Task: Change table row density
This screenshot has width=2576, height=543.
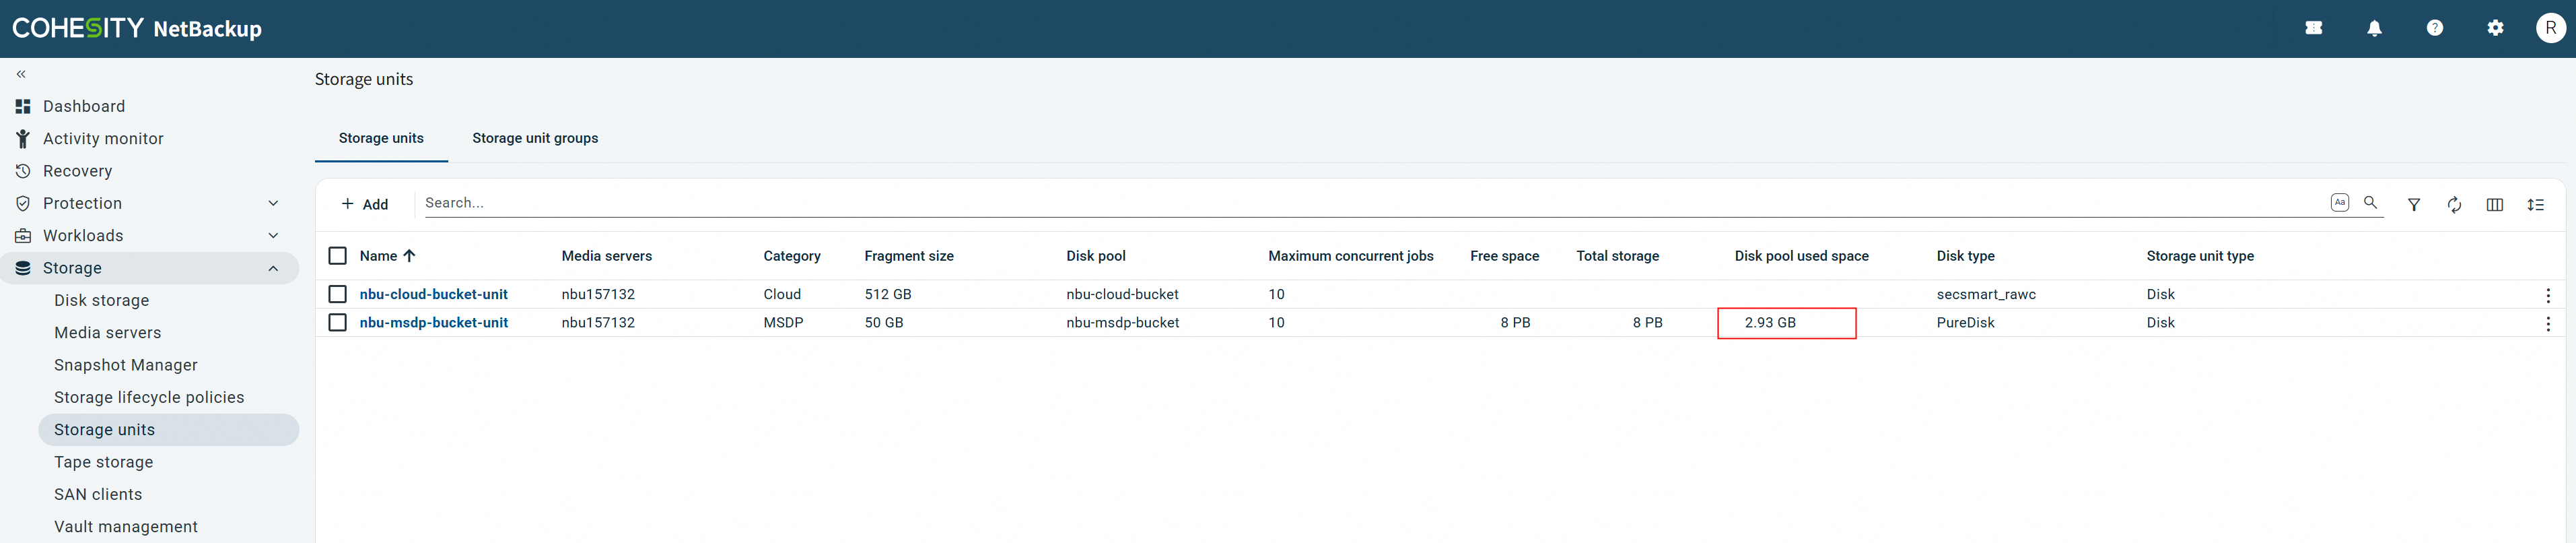Action: click(2535, 205)
